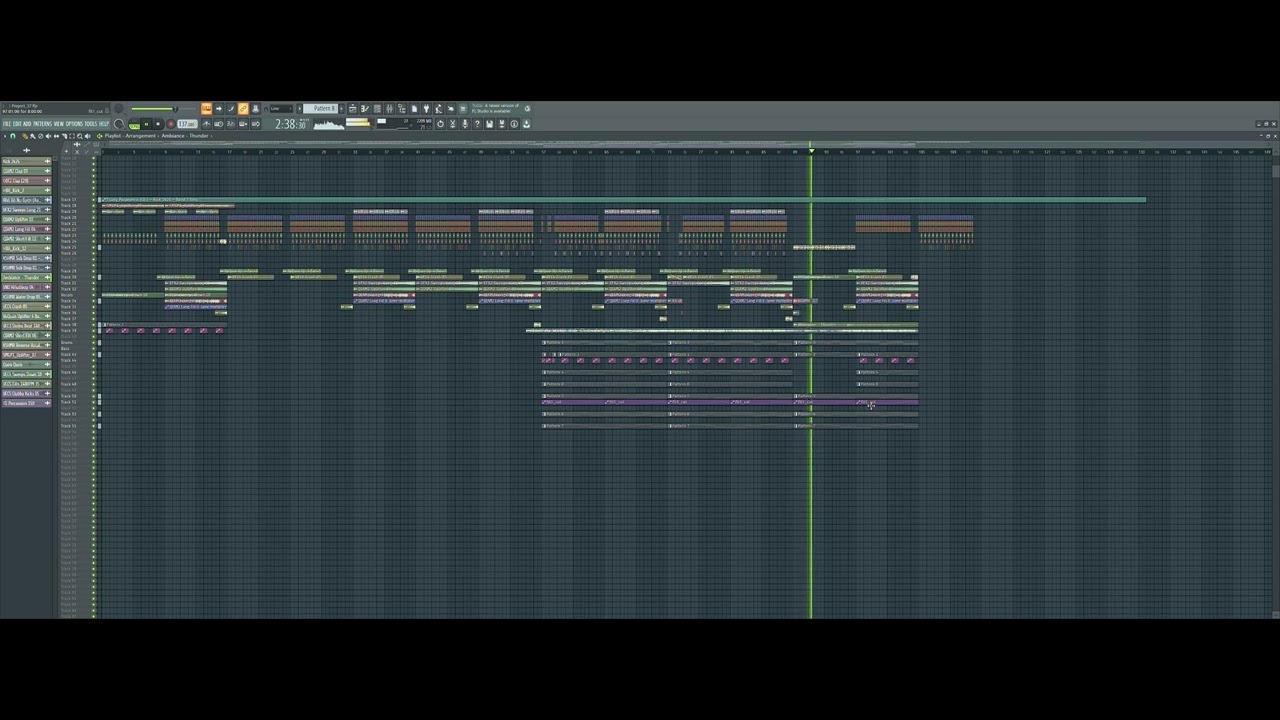The width and height of the screenshot is (1280, 720).
Task: Toggle the metronome button
Action: (x=206, y=124)
